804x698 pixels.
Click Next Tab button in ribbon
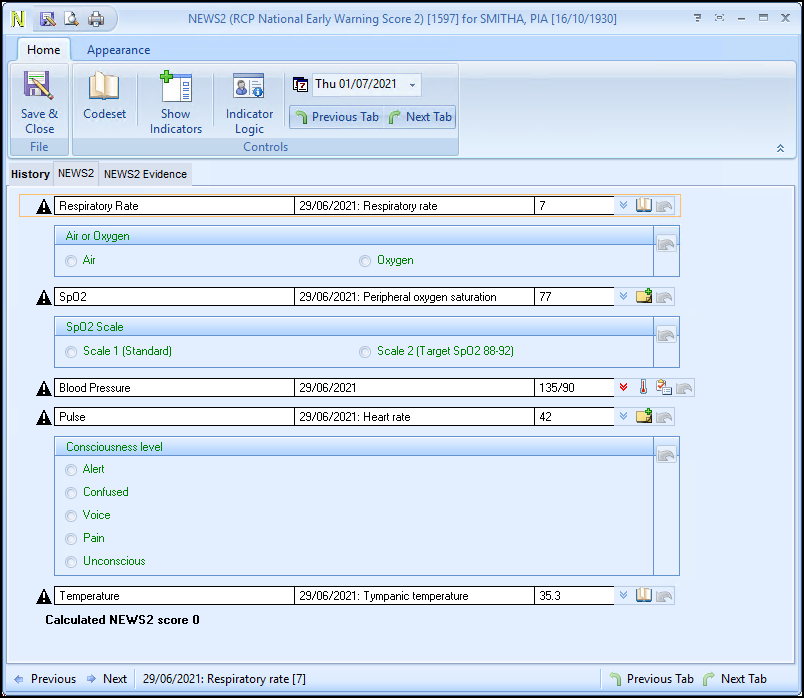pos(420,117)
